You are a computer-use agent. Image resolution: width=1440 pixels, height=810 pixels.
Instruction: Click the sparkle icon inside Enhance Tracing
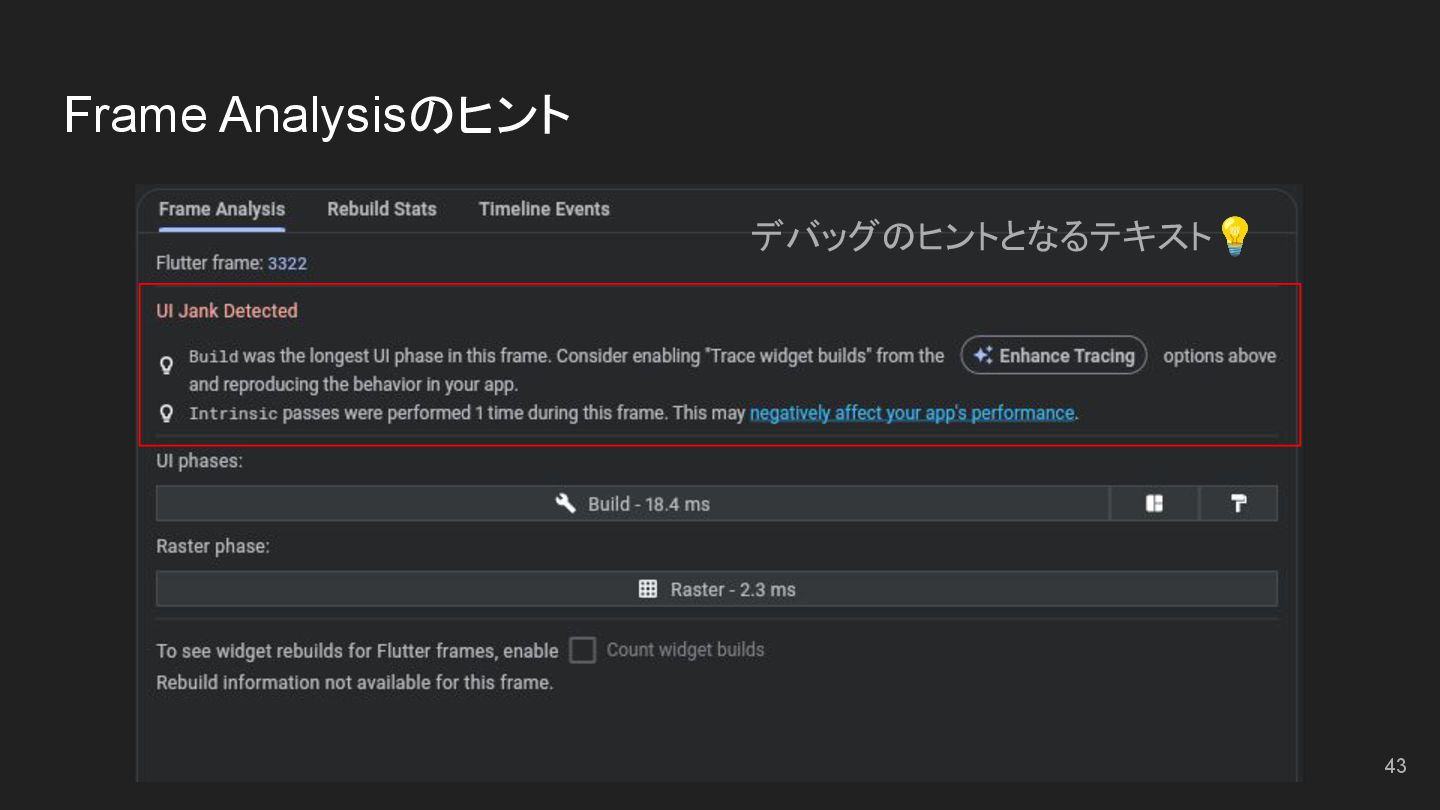(983, 356)
